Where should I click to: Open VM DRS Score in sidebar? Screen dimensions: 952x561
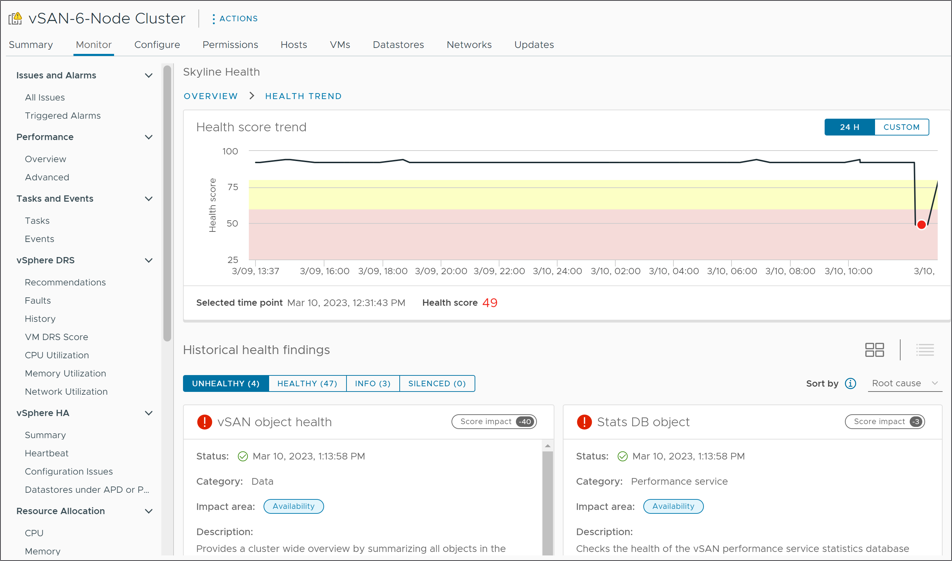(56, 337)
